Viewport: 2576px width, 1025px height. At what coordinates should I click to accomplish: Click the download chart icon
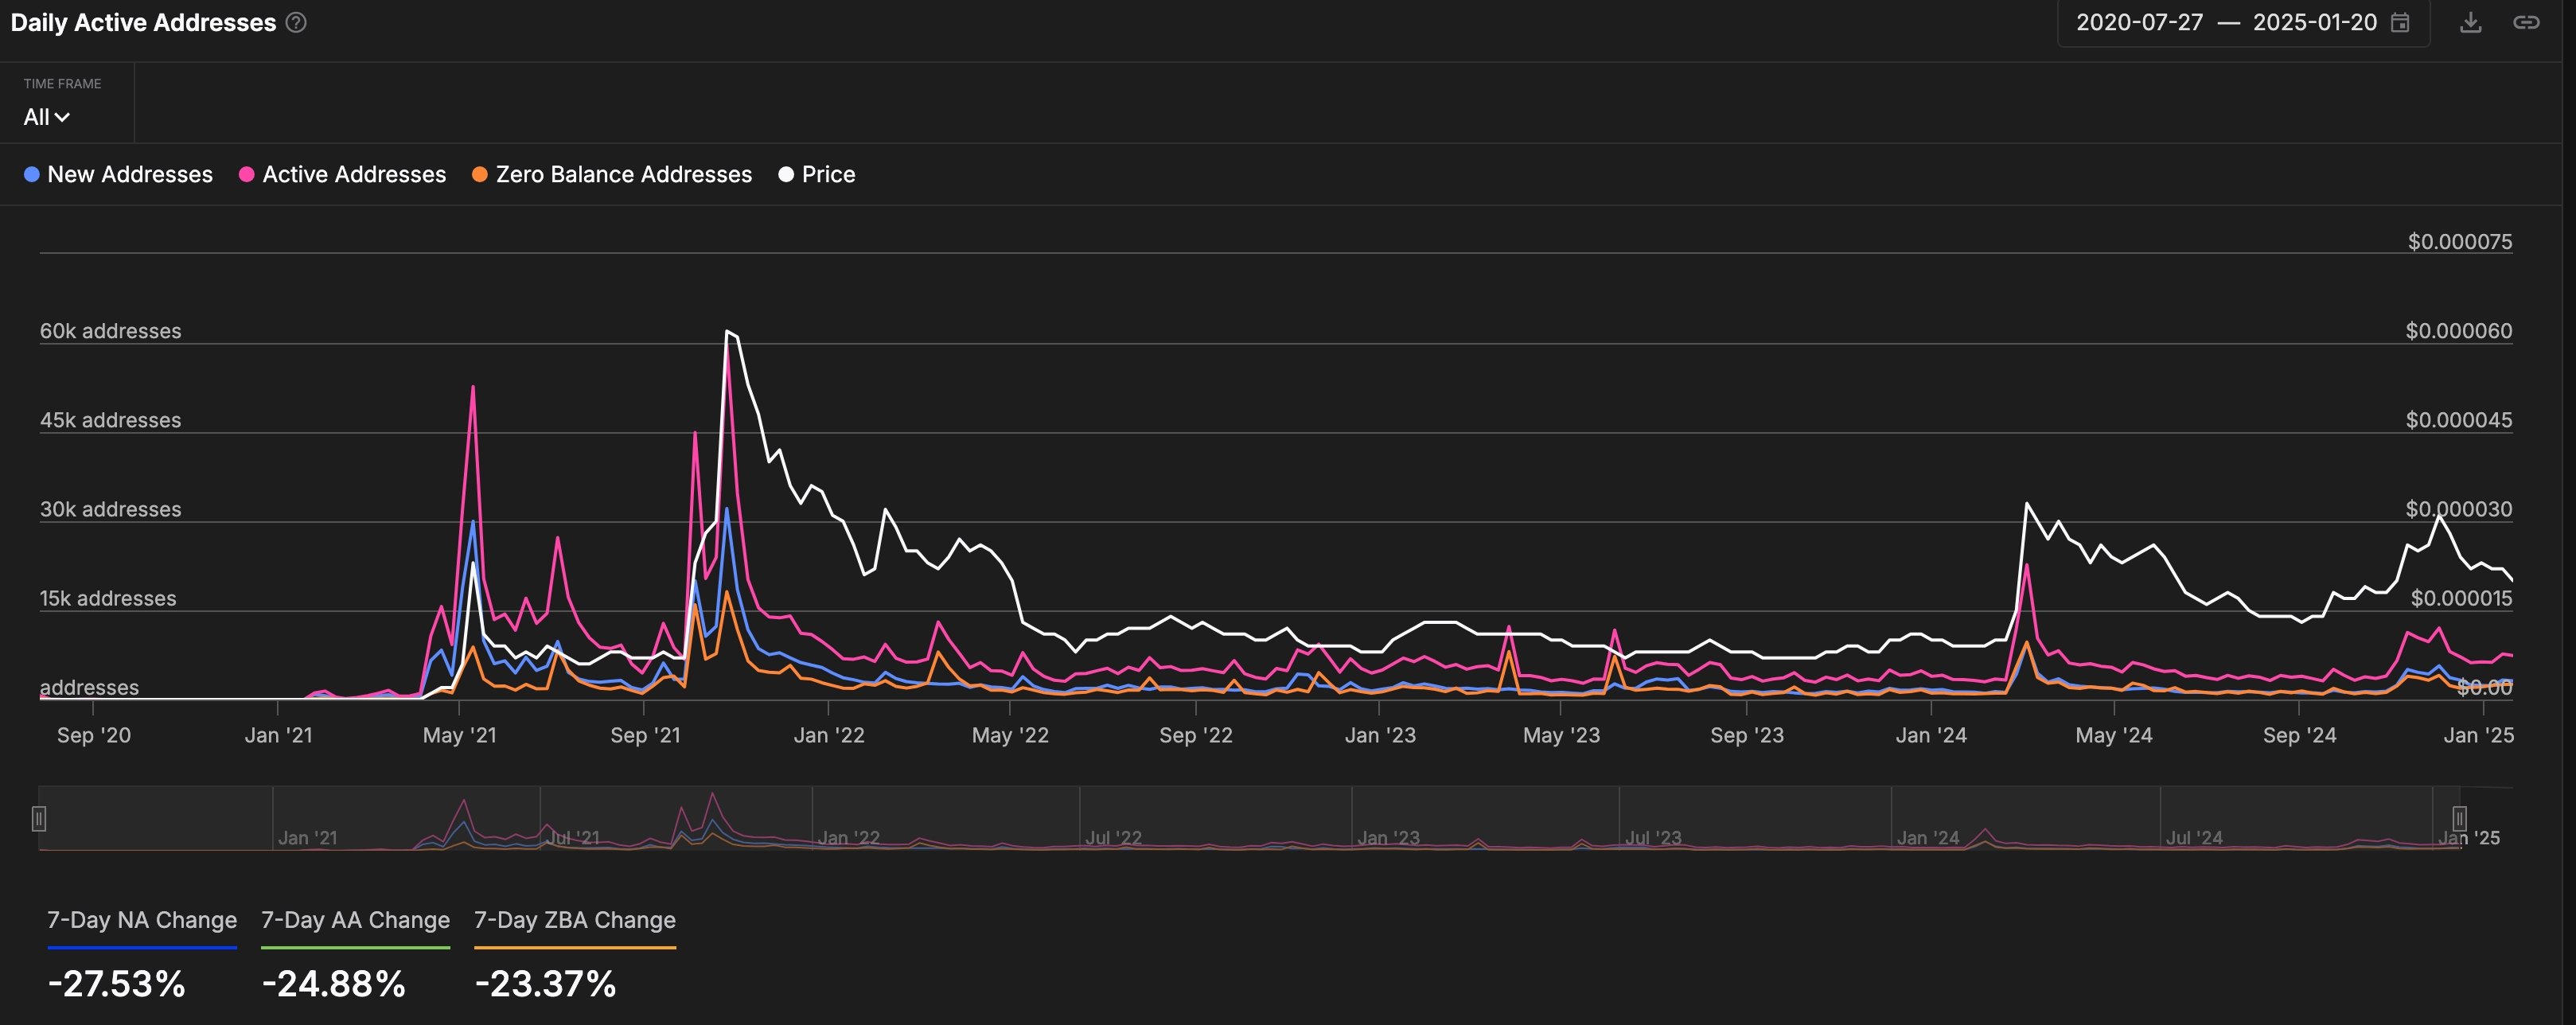click(x=2470, y=22)
